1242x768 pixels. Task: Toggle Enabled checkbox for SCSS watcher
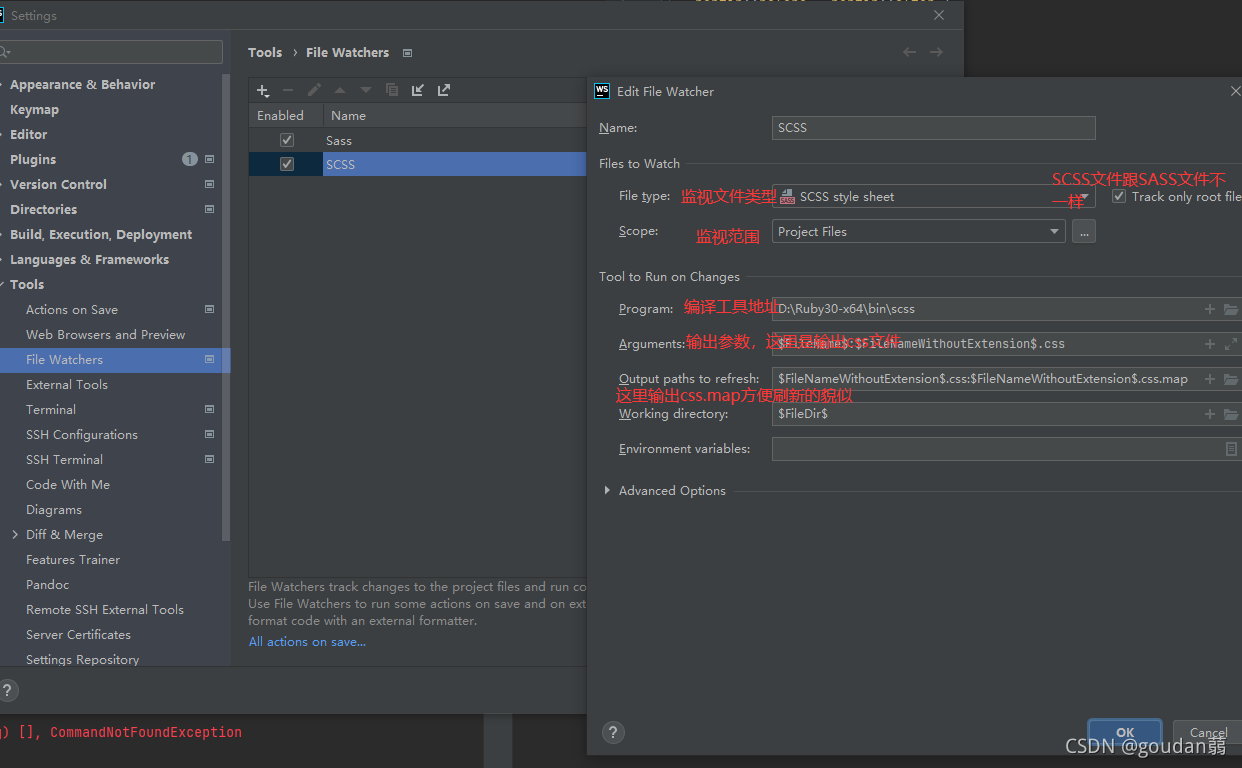point(287,164)
